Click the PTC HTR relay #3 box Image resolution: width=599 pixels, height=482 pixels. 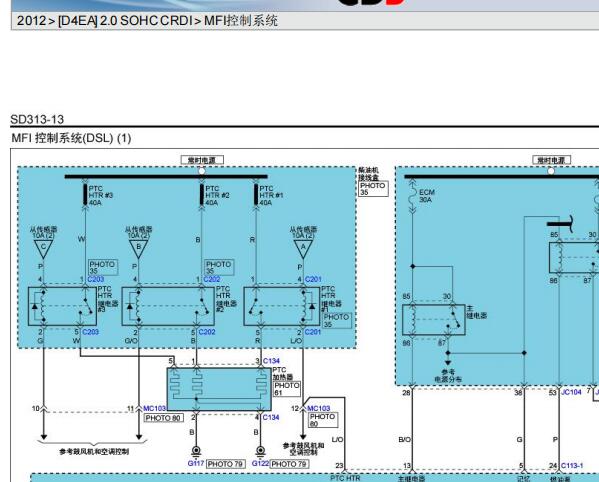[62, 306]
